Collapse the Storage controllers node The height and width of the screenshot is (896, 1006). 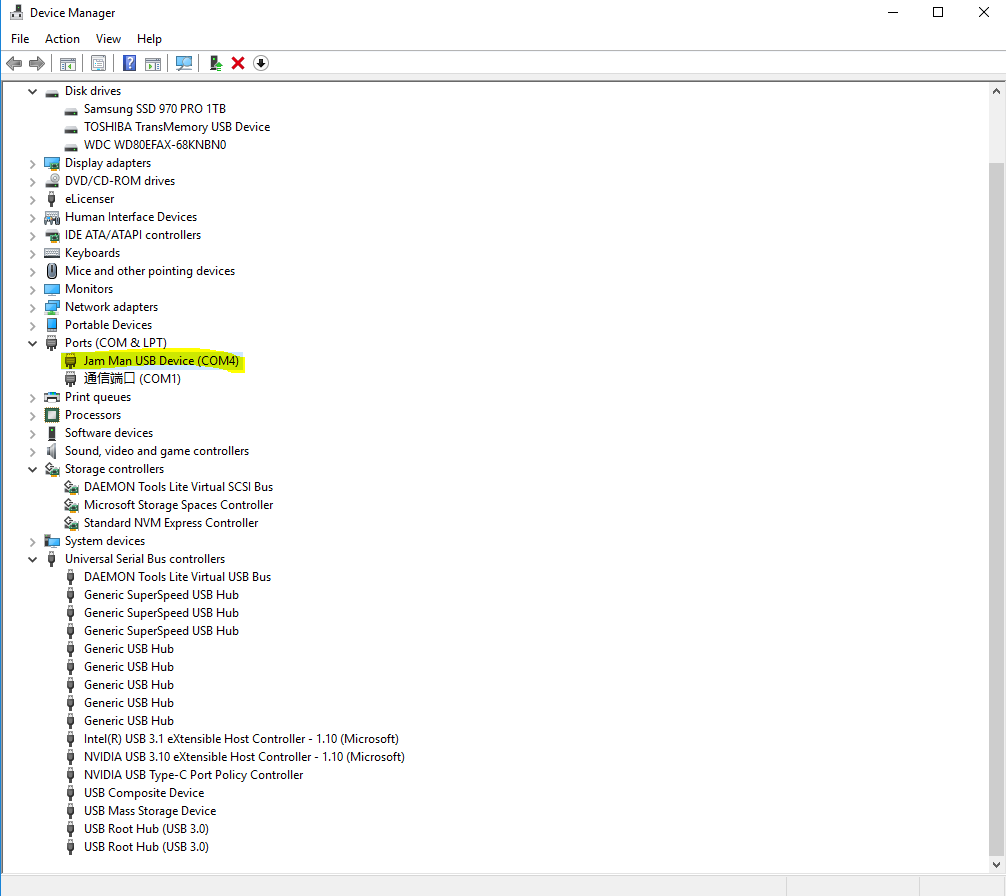33,469
